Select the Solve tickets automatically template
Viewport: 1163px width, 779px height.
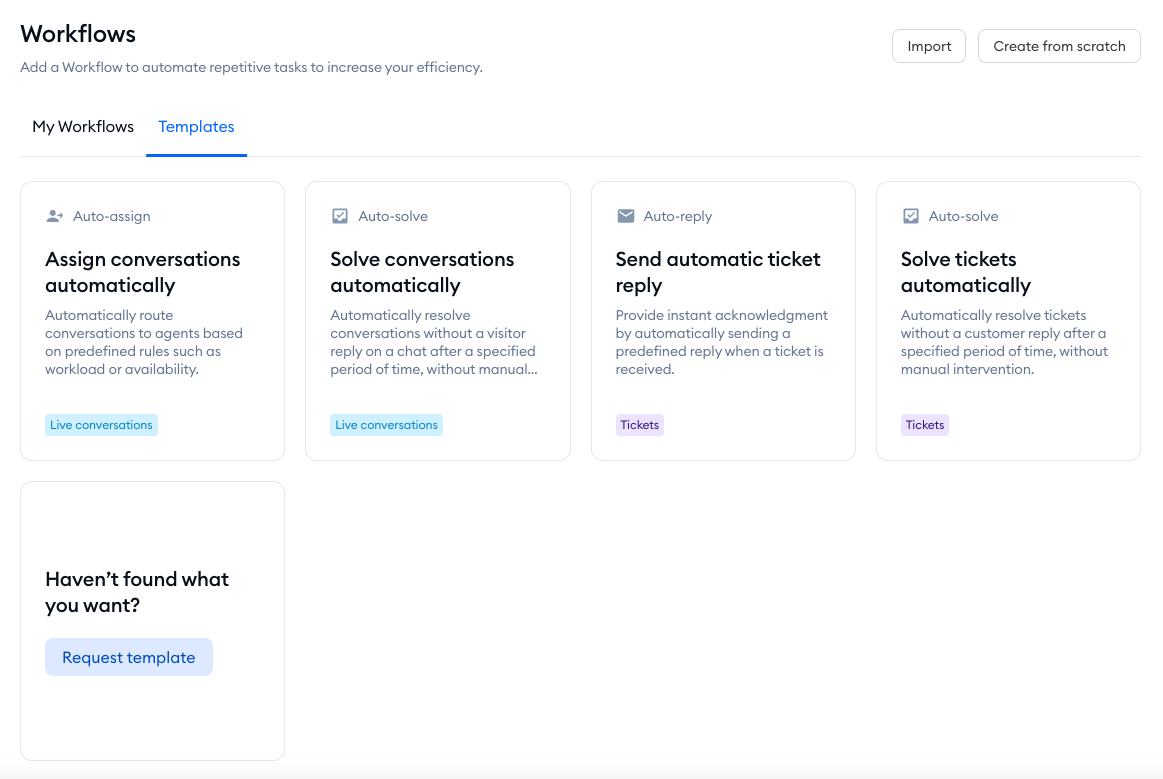point(965,272)
